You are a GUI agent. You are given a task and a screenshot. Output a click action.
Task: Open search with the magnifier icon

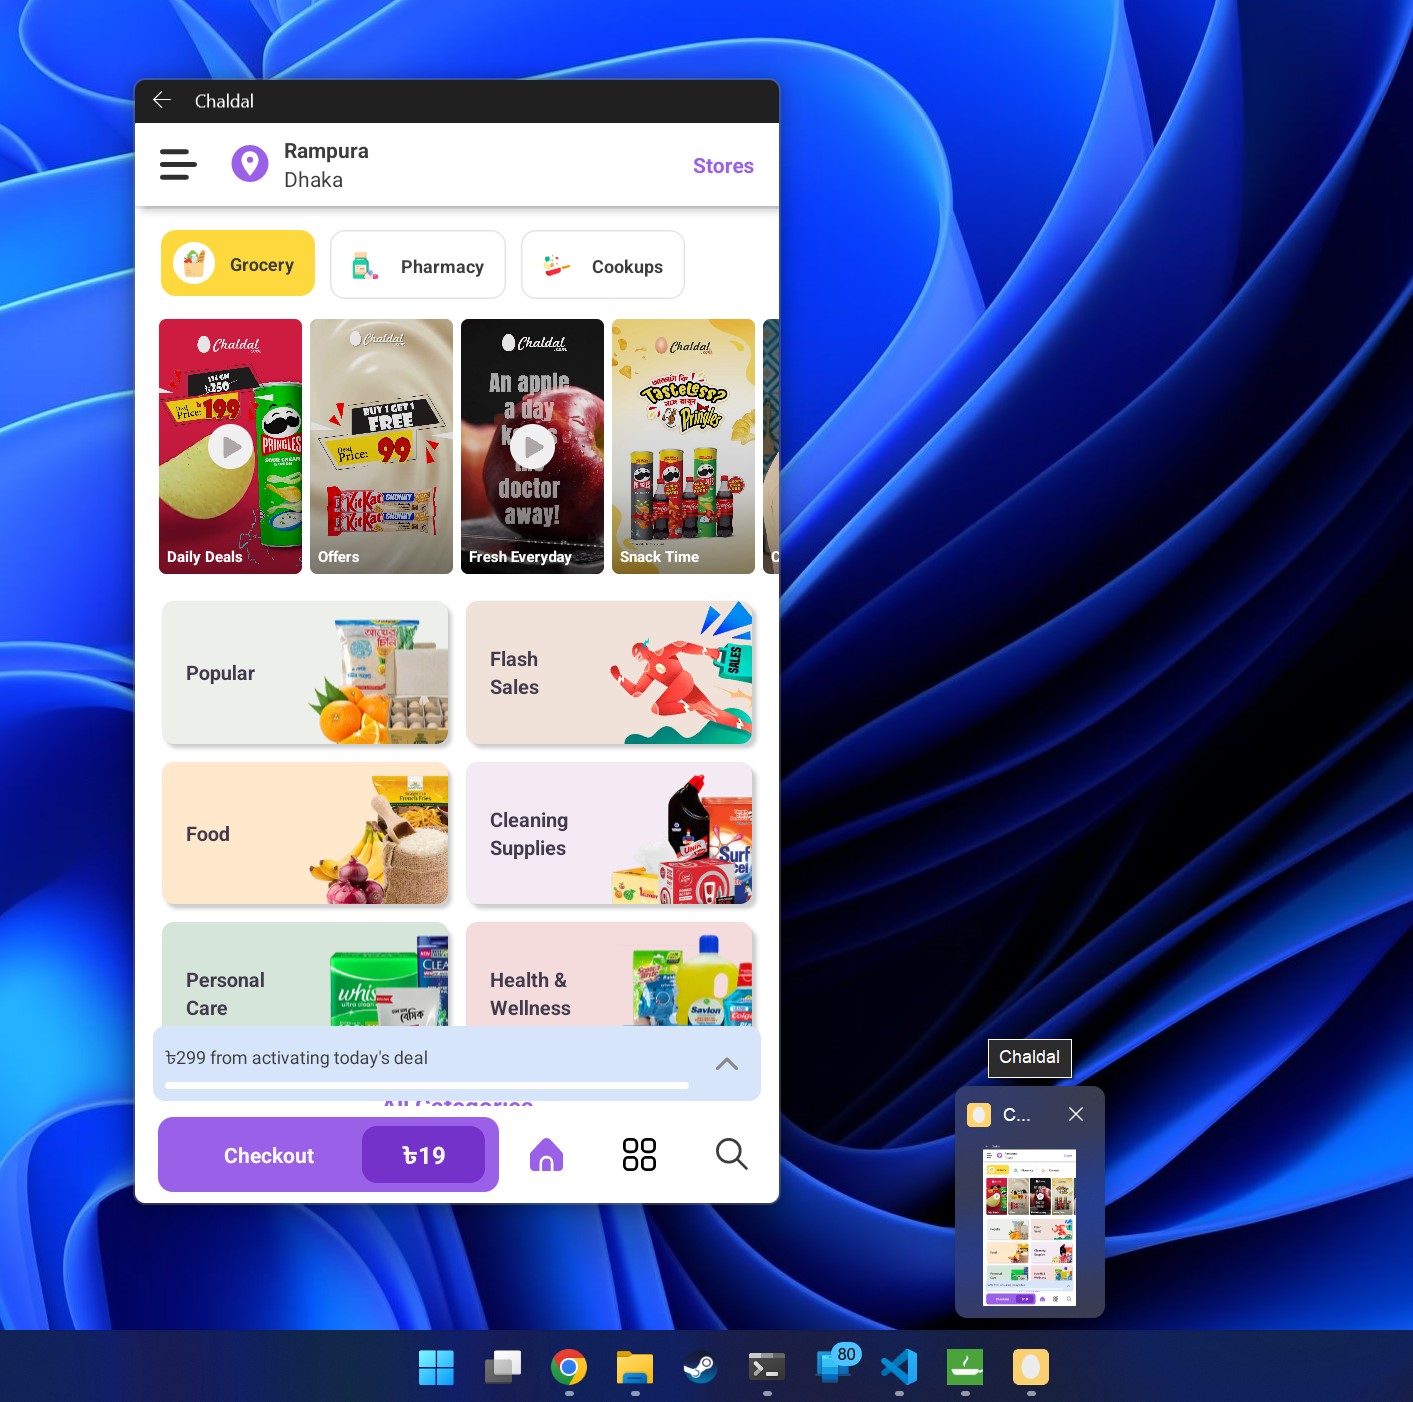pyautogui.click(x=731, y=1154)
